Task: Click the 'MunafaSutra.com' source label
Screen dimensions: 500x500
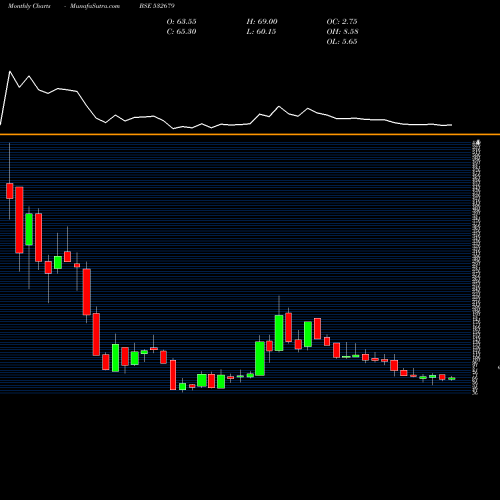Action: [x=95, y=6]
